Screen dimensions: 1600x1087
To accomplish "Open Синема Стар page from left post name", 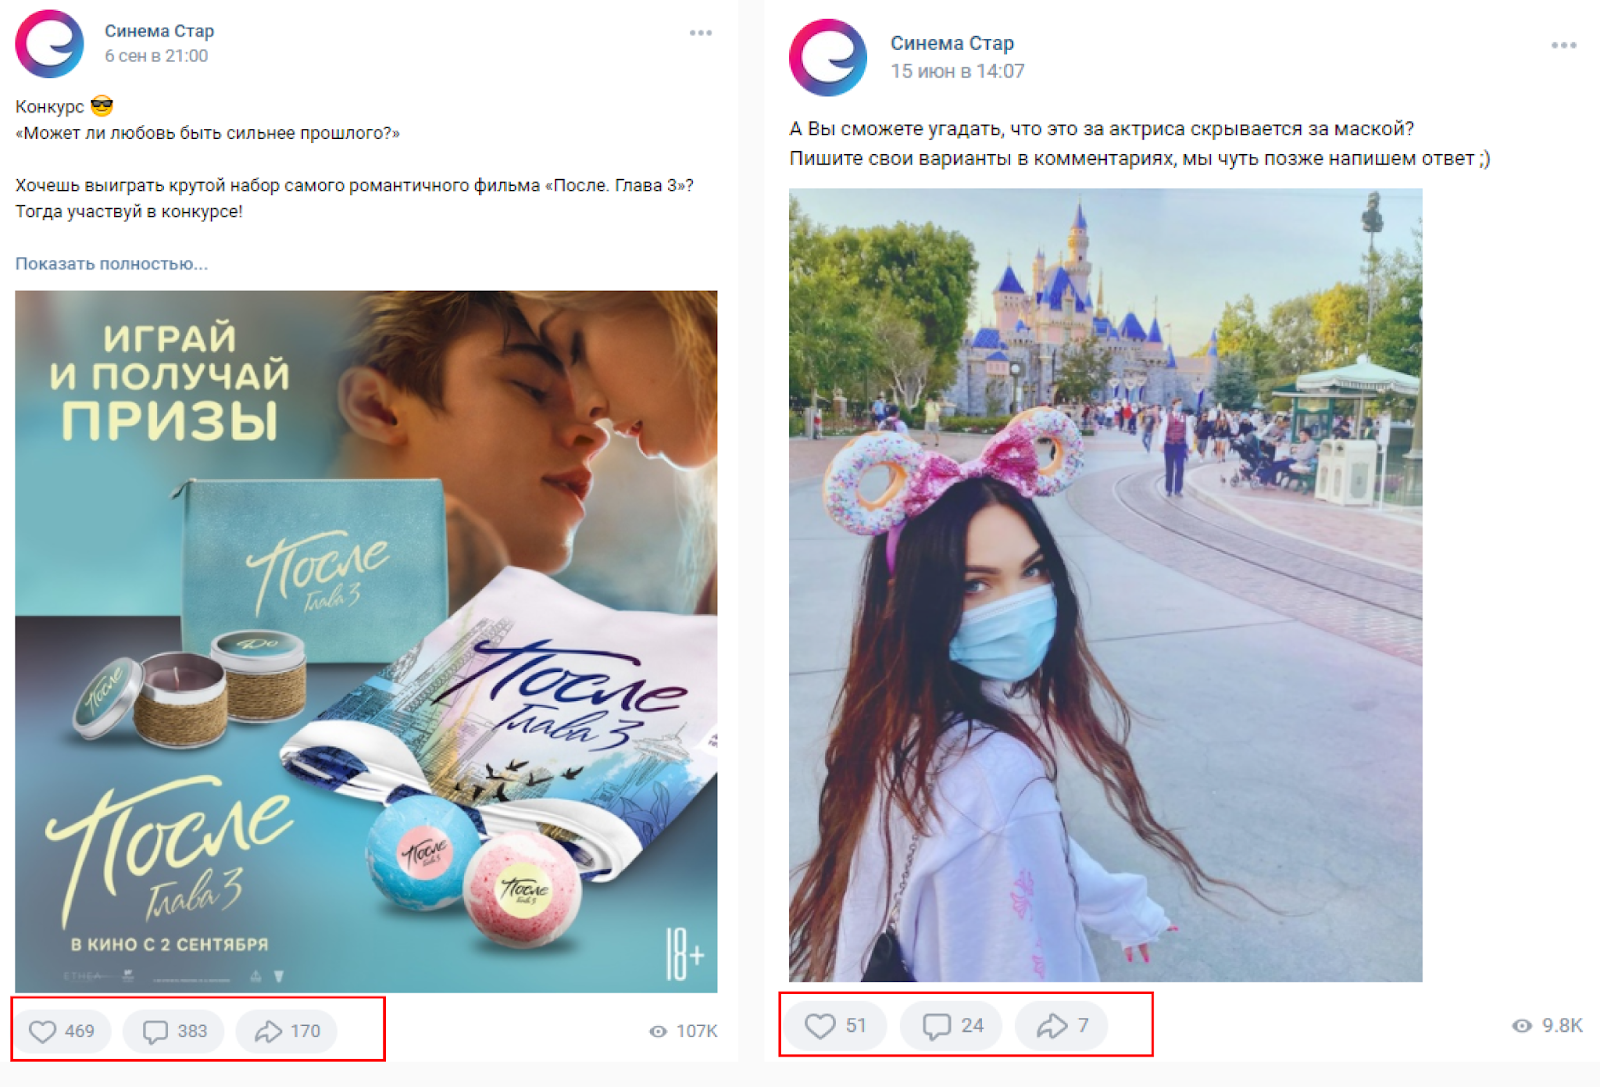I will (x=159, y=31).
